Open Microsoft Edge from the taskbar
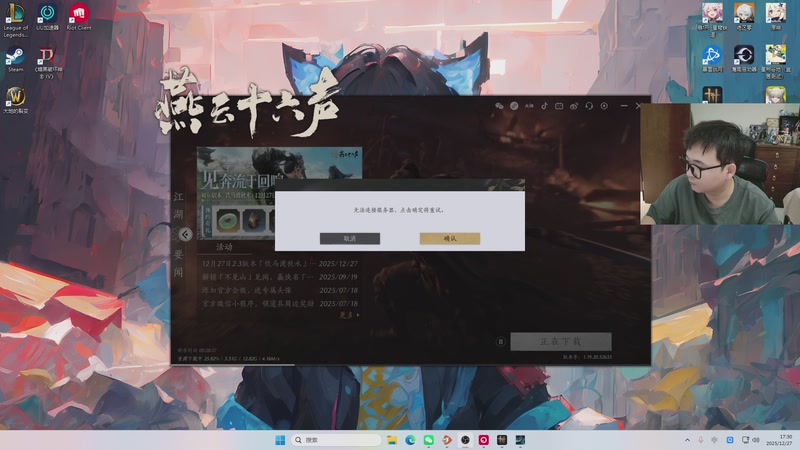 [410, 440]
